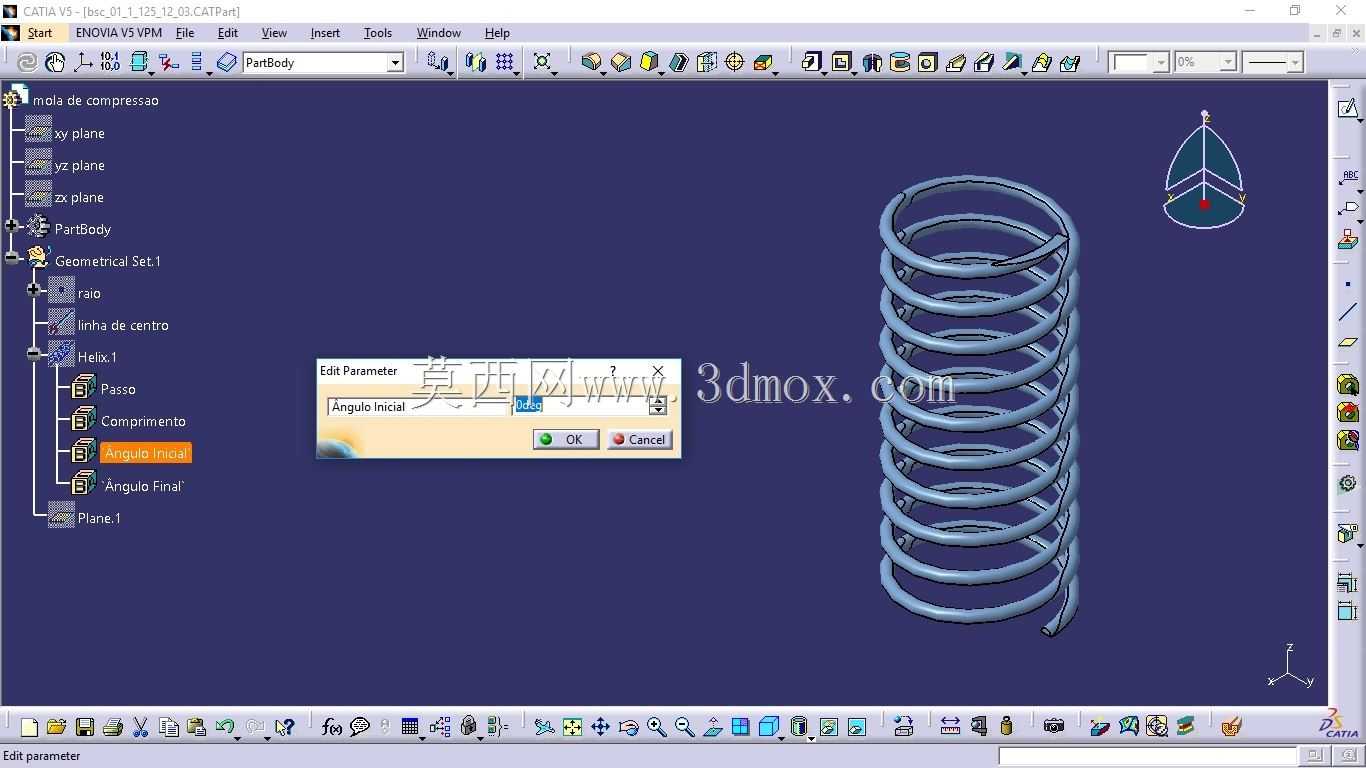1366x768 pixels.
Task: Click the Print icon in bottom toolbar
Action: 113,727
